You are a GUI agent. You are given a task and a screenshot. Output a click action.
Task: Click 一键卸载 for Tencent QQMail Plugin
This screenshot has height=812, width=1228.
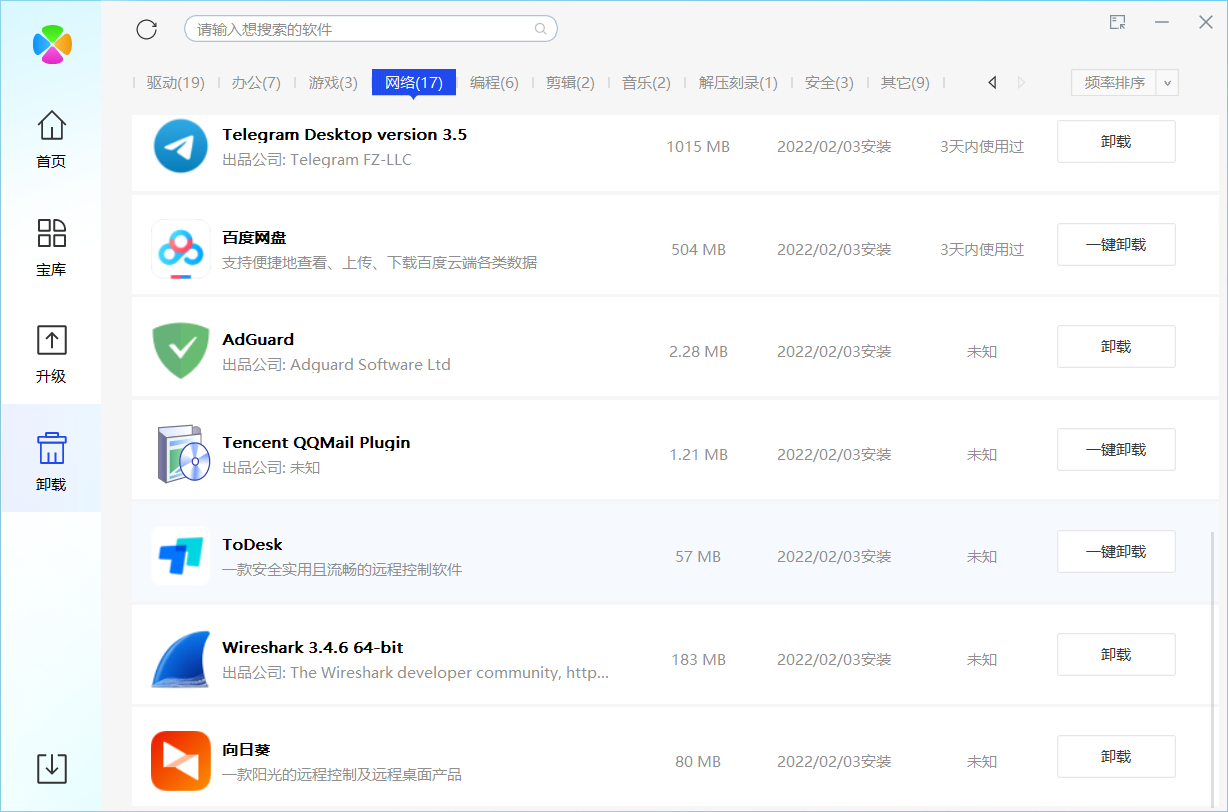click(1116, 449)
